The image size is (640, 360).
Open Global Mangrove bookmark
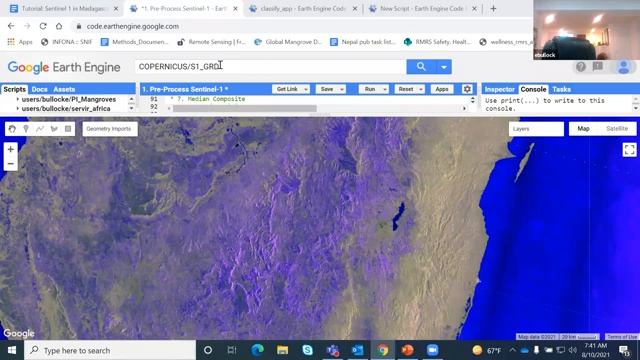tap(288, 42)
